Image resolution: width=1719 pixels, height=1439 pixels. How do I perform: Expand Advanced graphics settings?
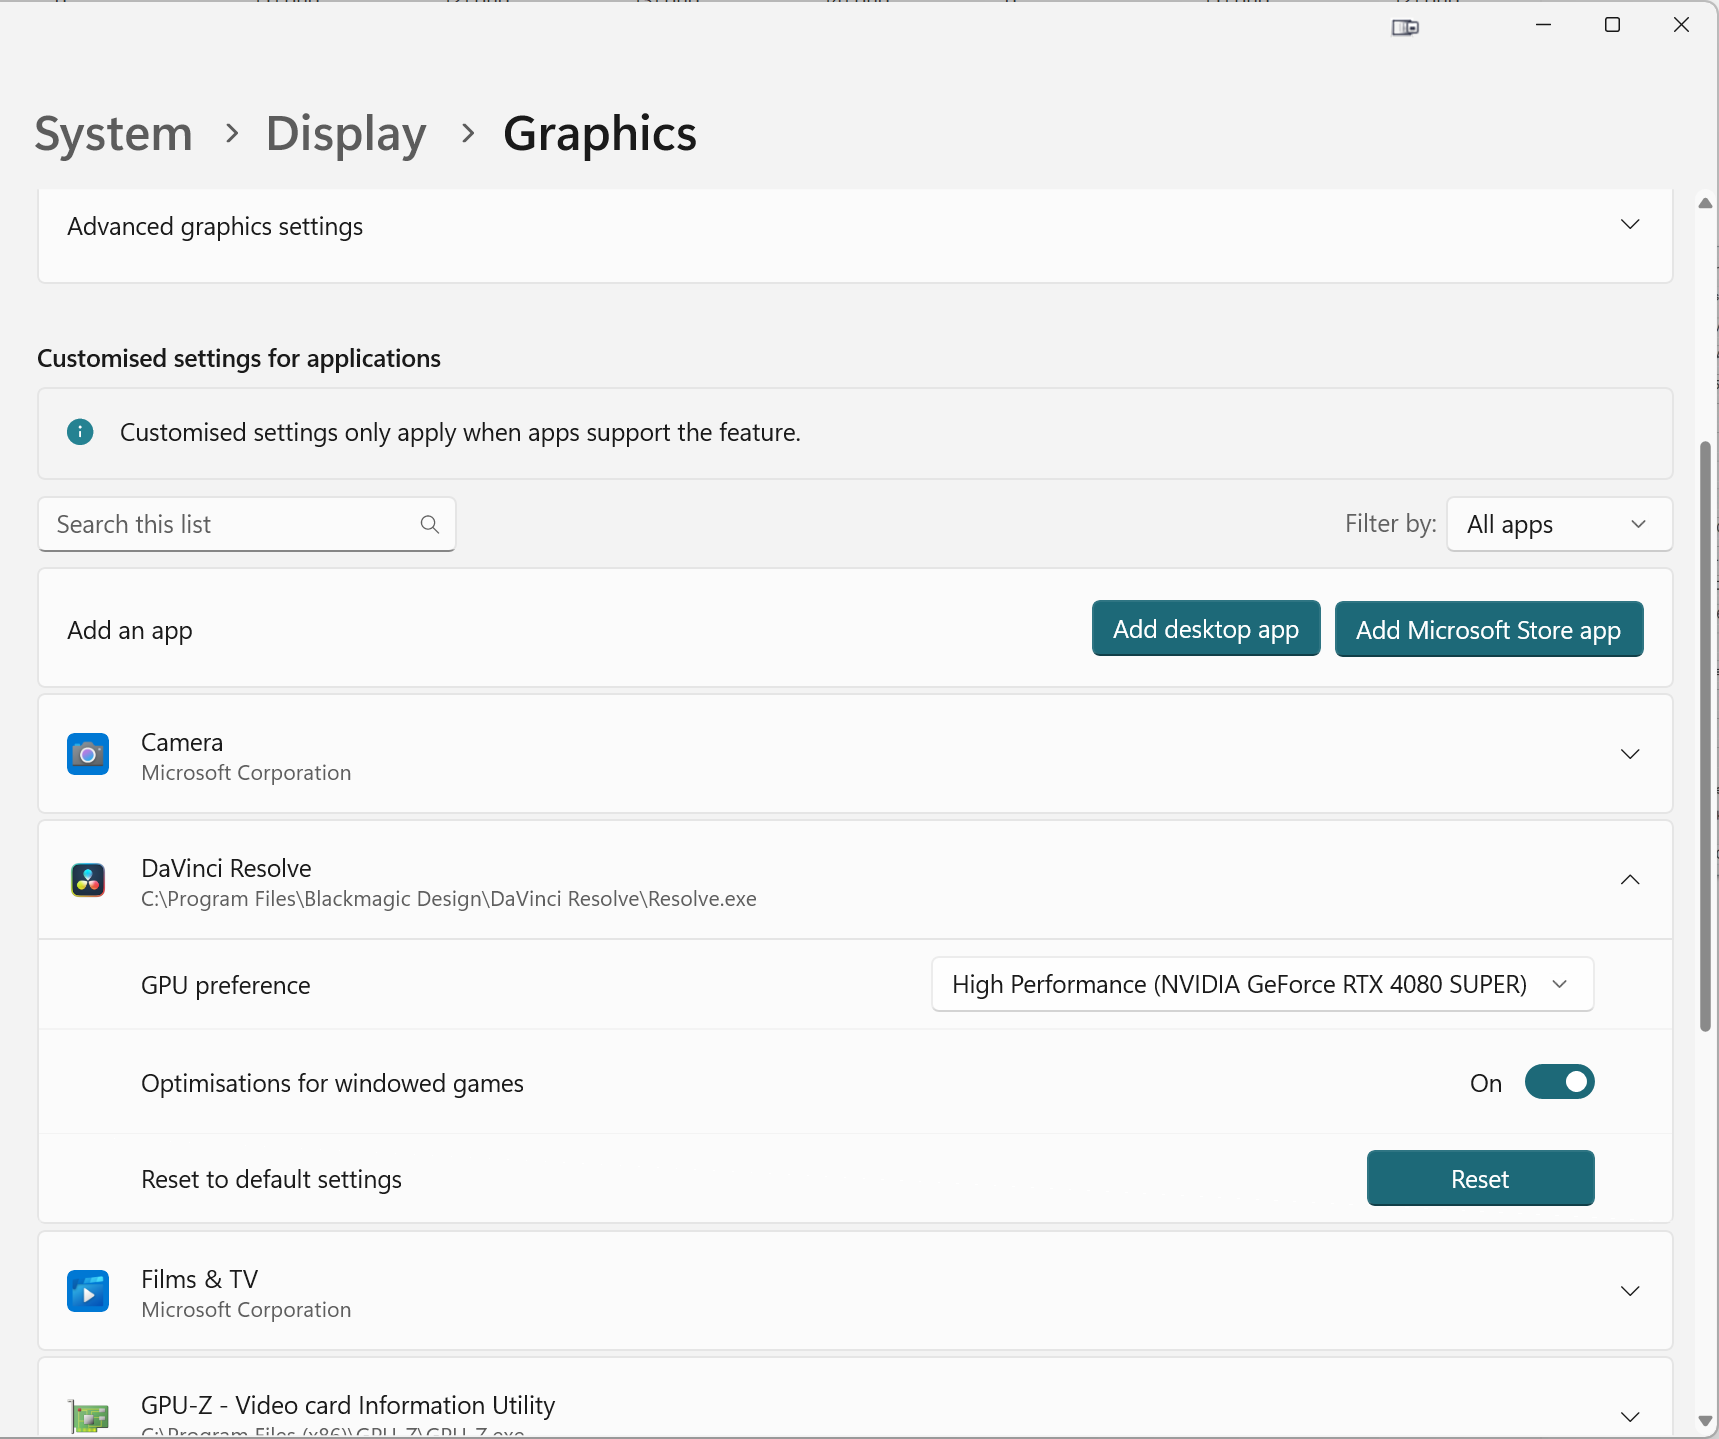click(1630, 225)
